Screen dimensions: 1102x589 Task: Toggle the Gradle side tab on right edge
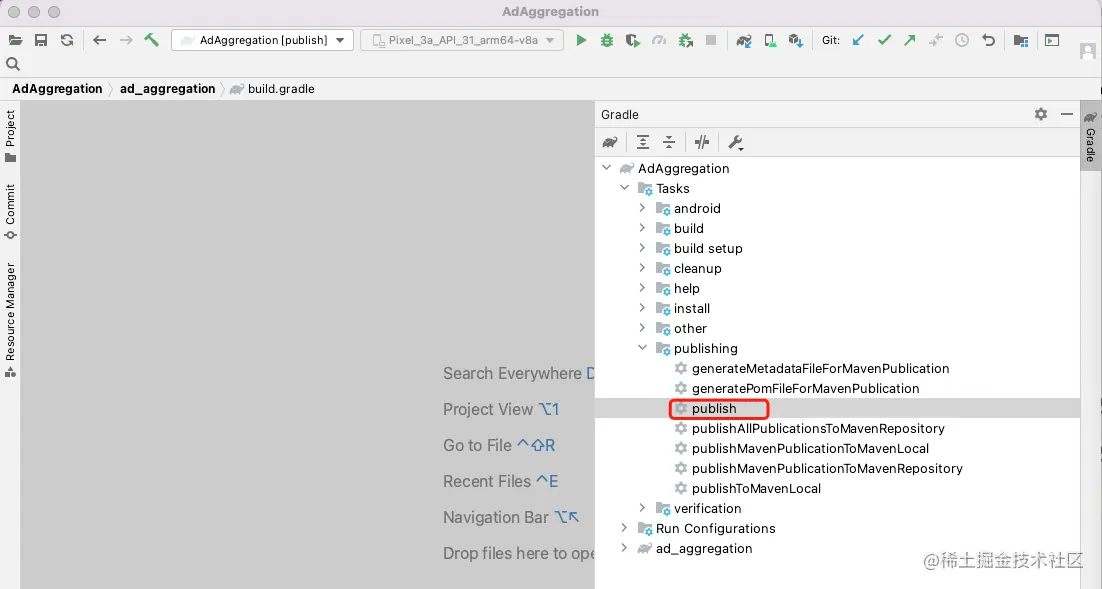click(x=1091, y=136)
